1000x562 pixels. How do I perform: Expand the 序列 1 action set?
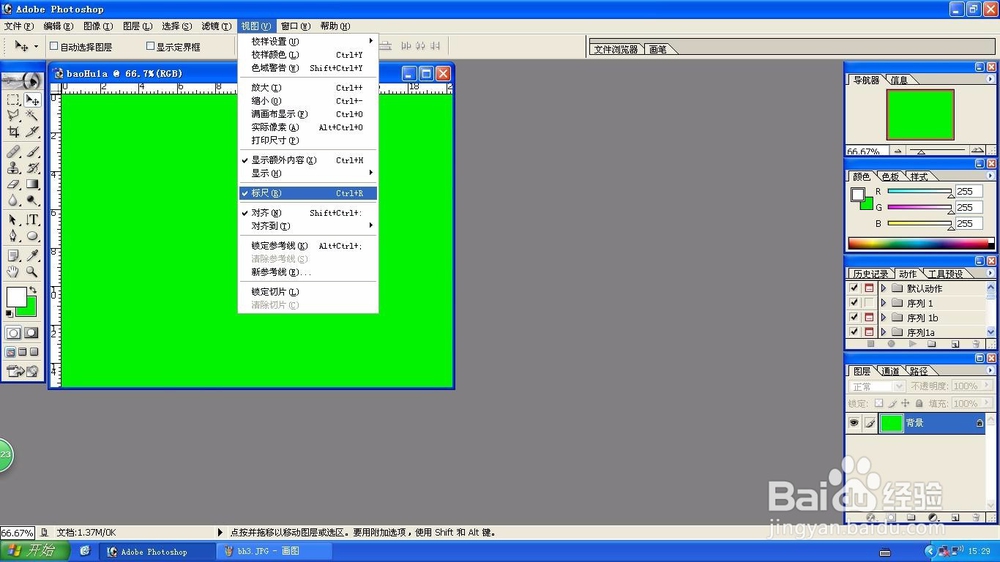(883, 303)
